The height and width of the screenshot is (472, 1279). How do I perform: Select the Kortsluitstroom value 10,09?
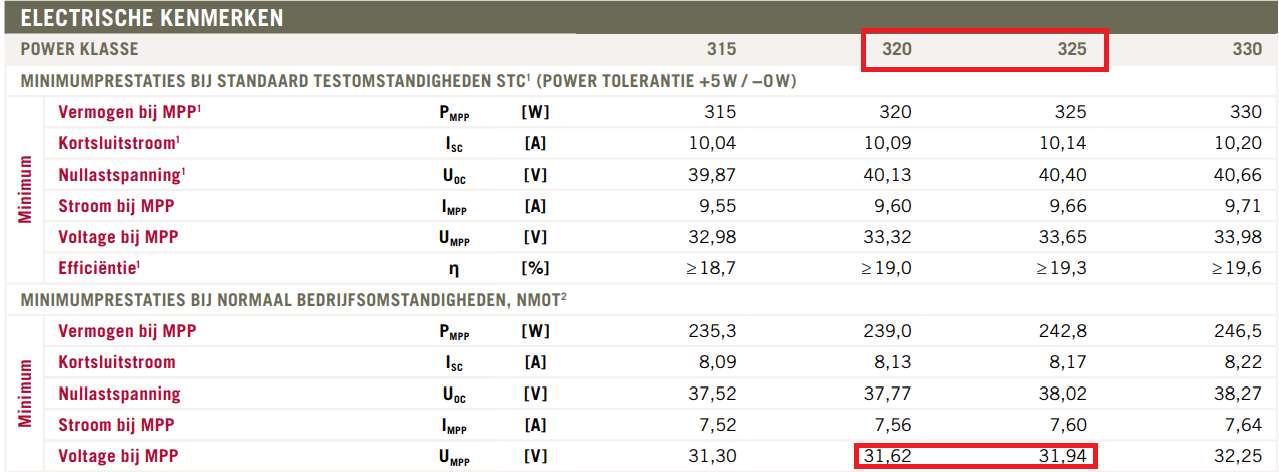(888, 143)
